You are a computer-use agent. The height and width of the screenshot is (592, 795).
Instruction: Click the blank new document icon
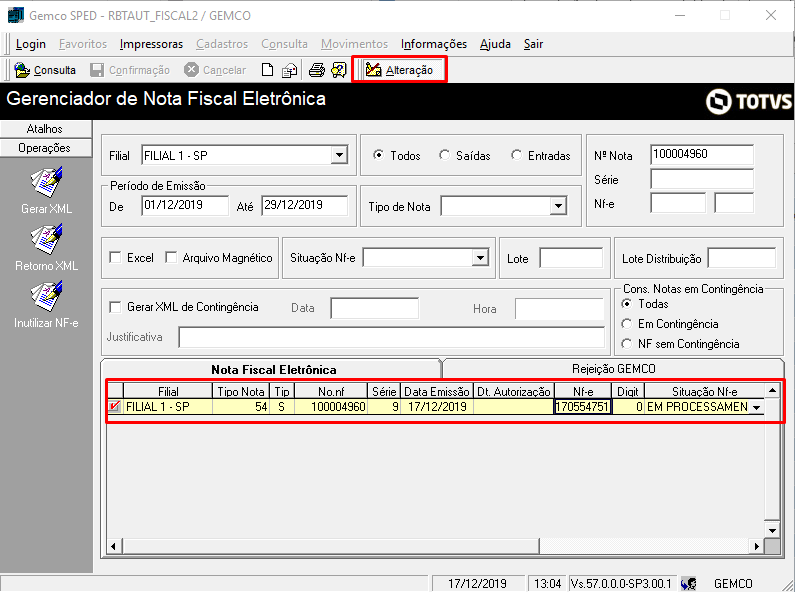pos(267,70)
